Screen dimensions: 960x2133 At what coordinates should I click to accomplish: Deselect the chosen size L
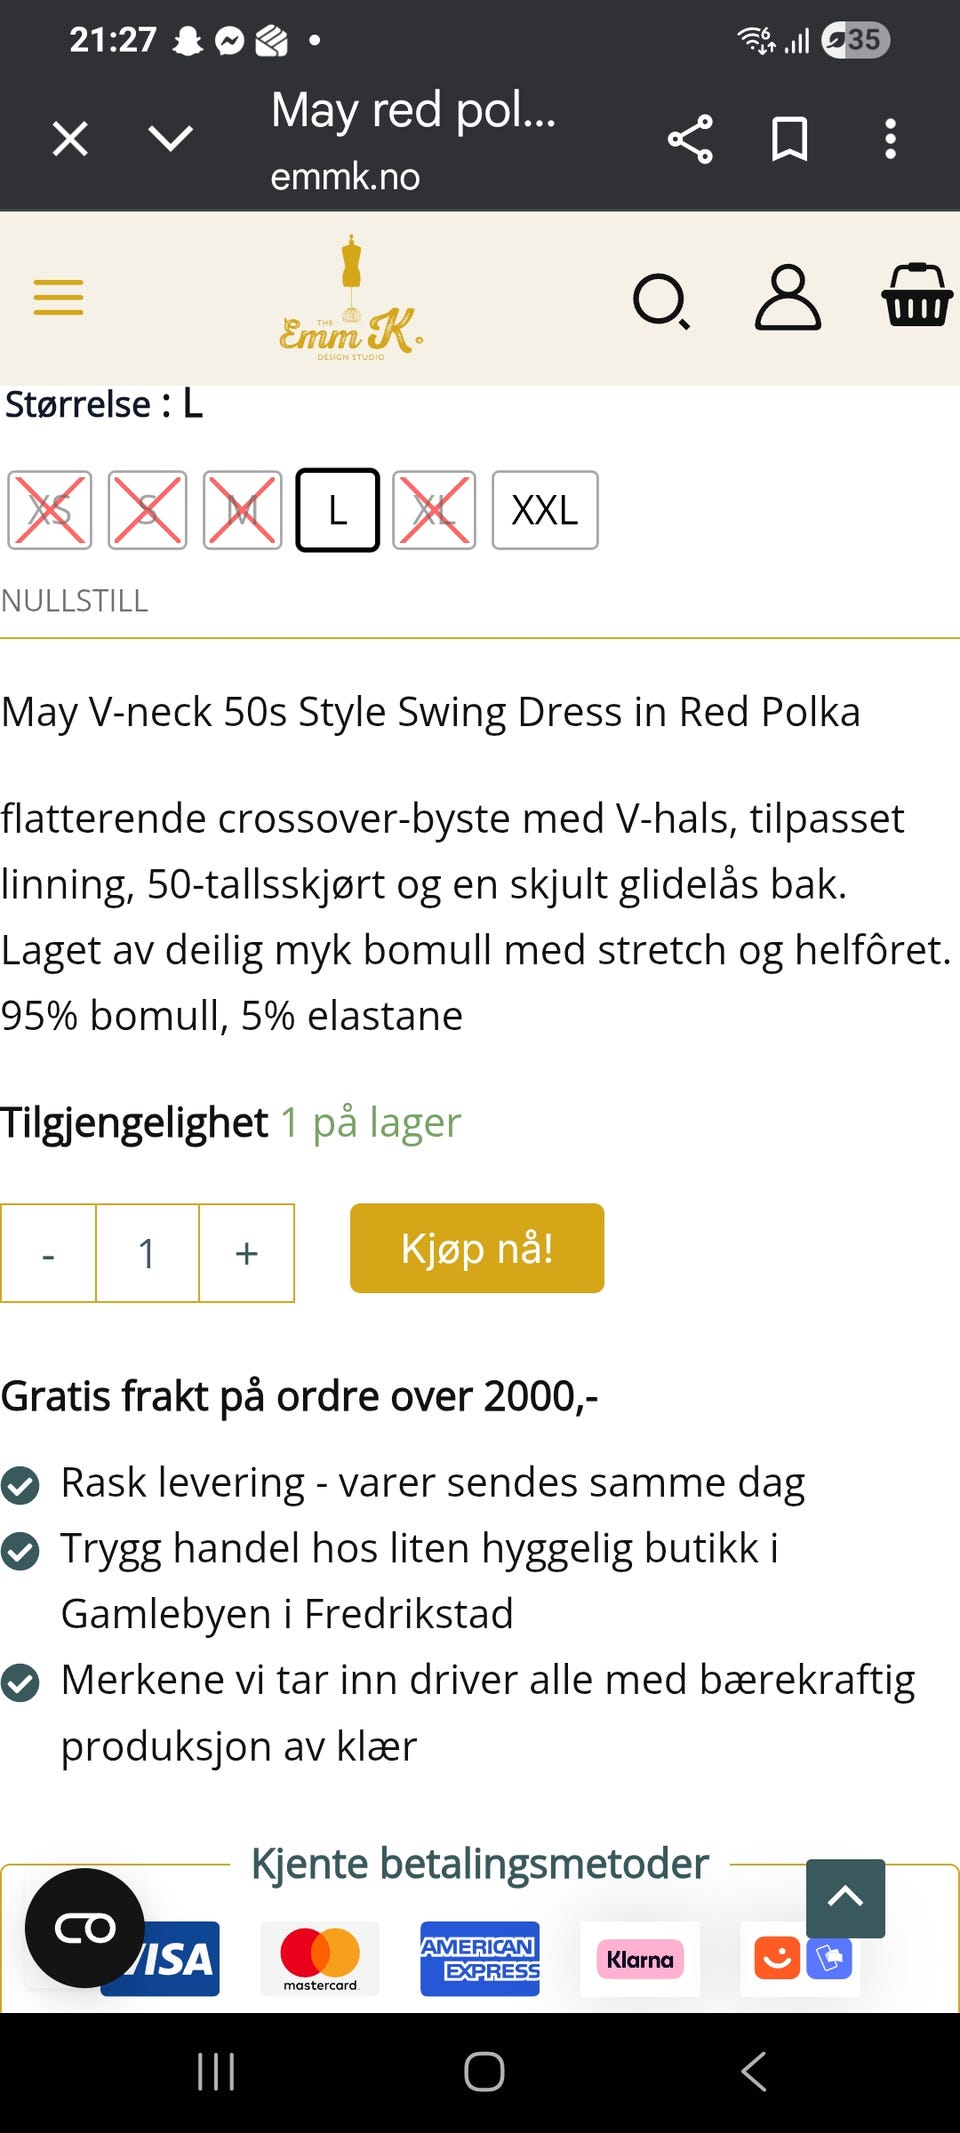coord(337,511)
